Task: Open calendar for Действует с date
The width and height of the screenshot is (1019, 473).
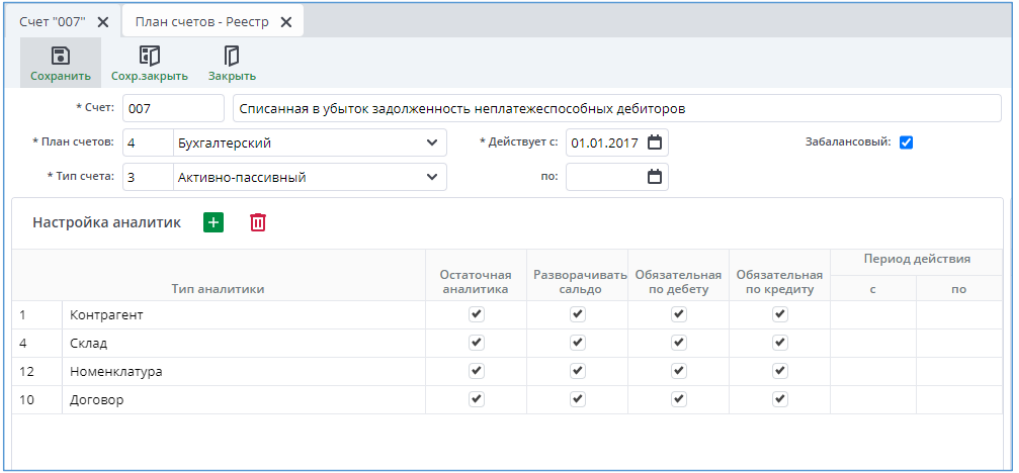Action: 655,143
